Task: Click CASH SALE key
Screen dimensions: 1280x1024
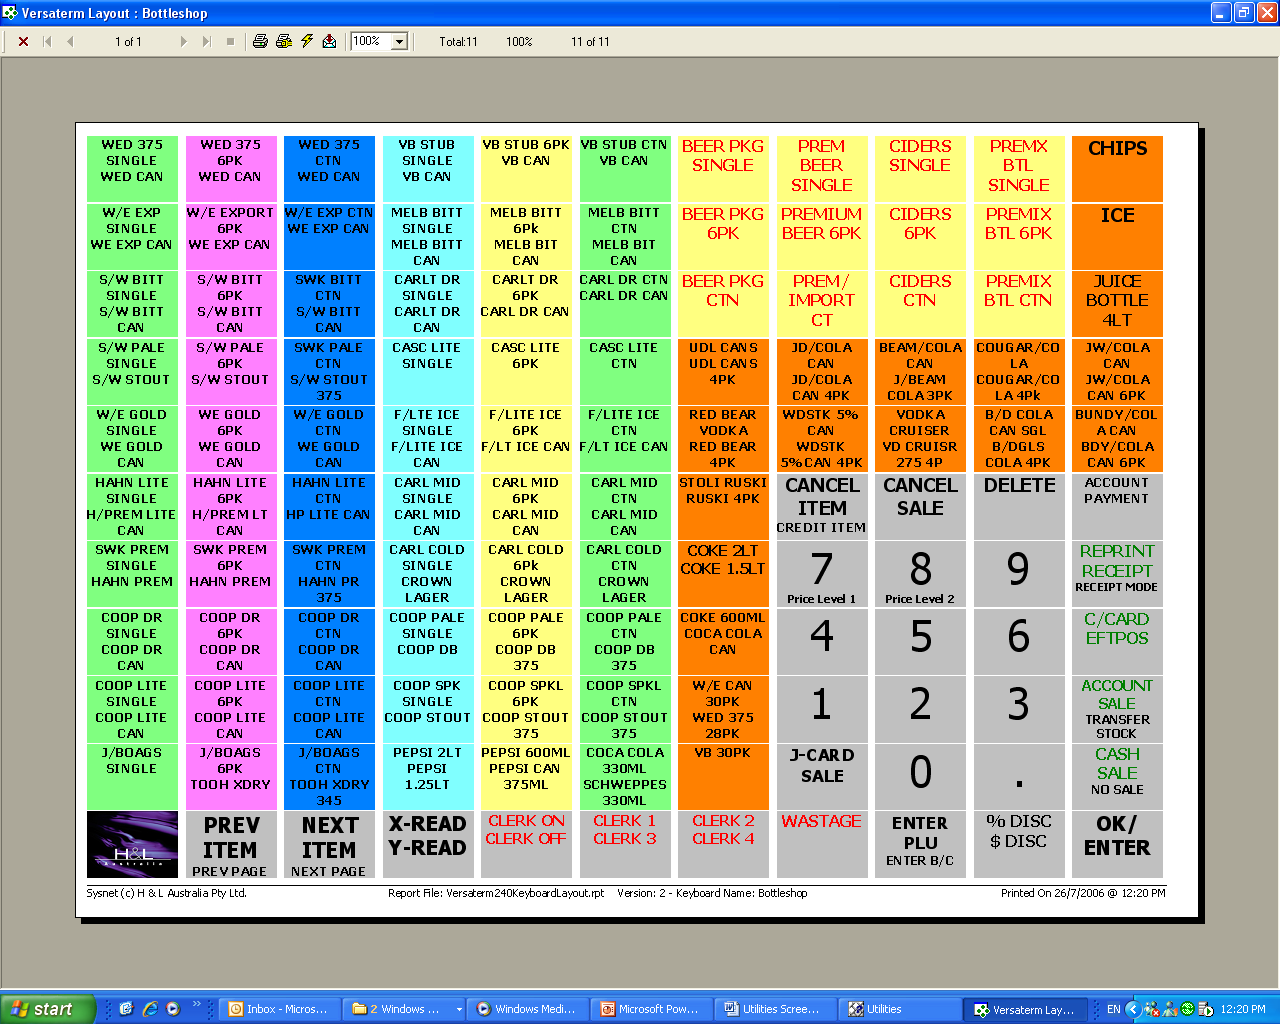Action: (1117, 776)
